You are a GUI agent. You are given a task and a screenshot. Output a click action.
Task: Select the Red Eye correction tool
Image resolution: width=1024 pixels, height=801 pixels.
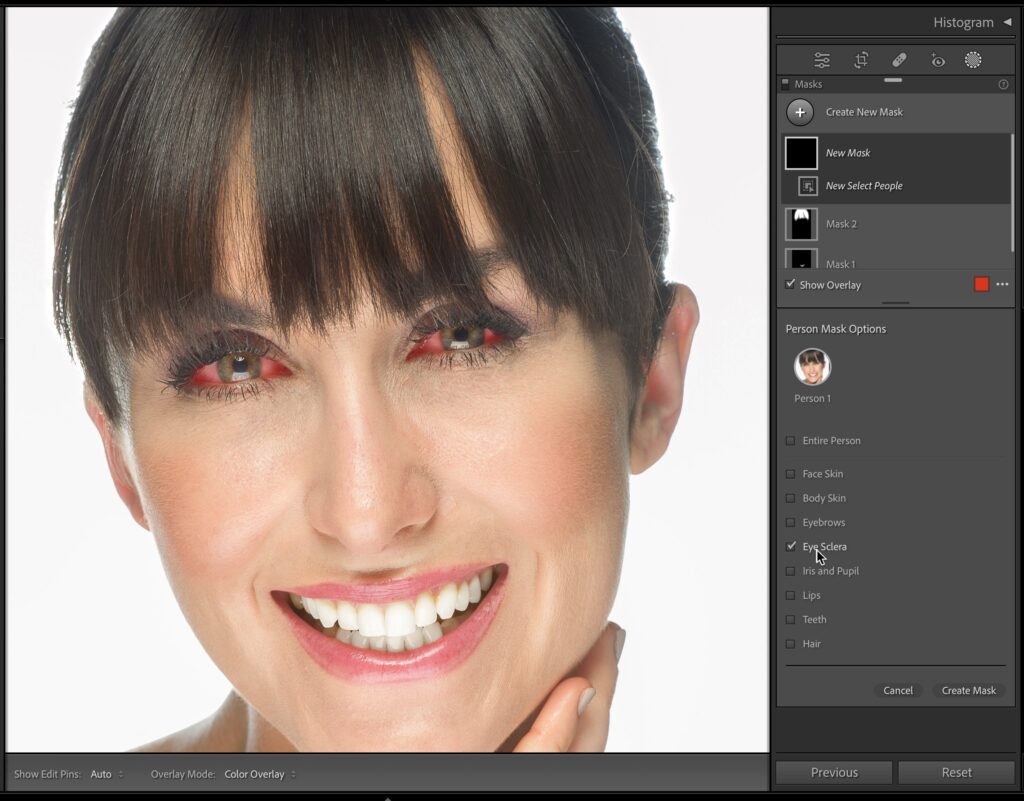(937, 60)
